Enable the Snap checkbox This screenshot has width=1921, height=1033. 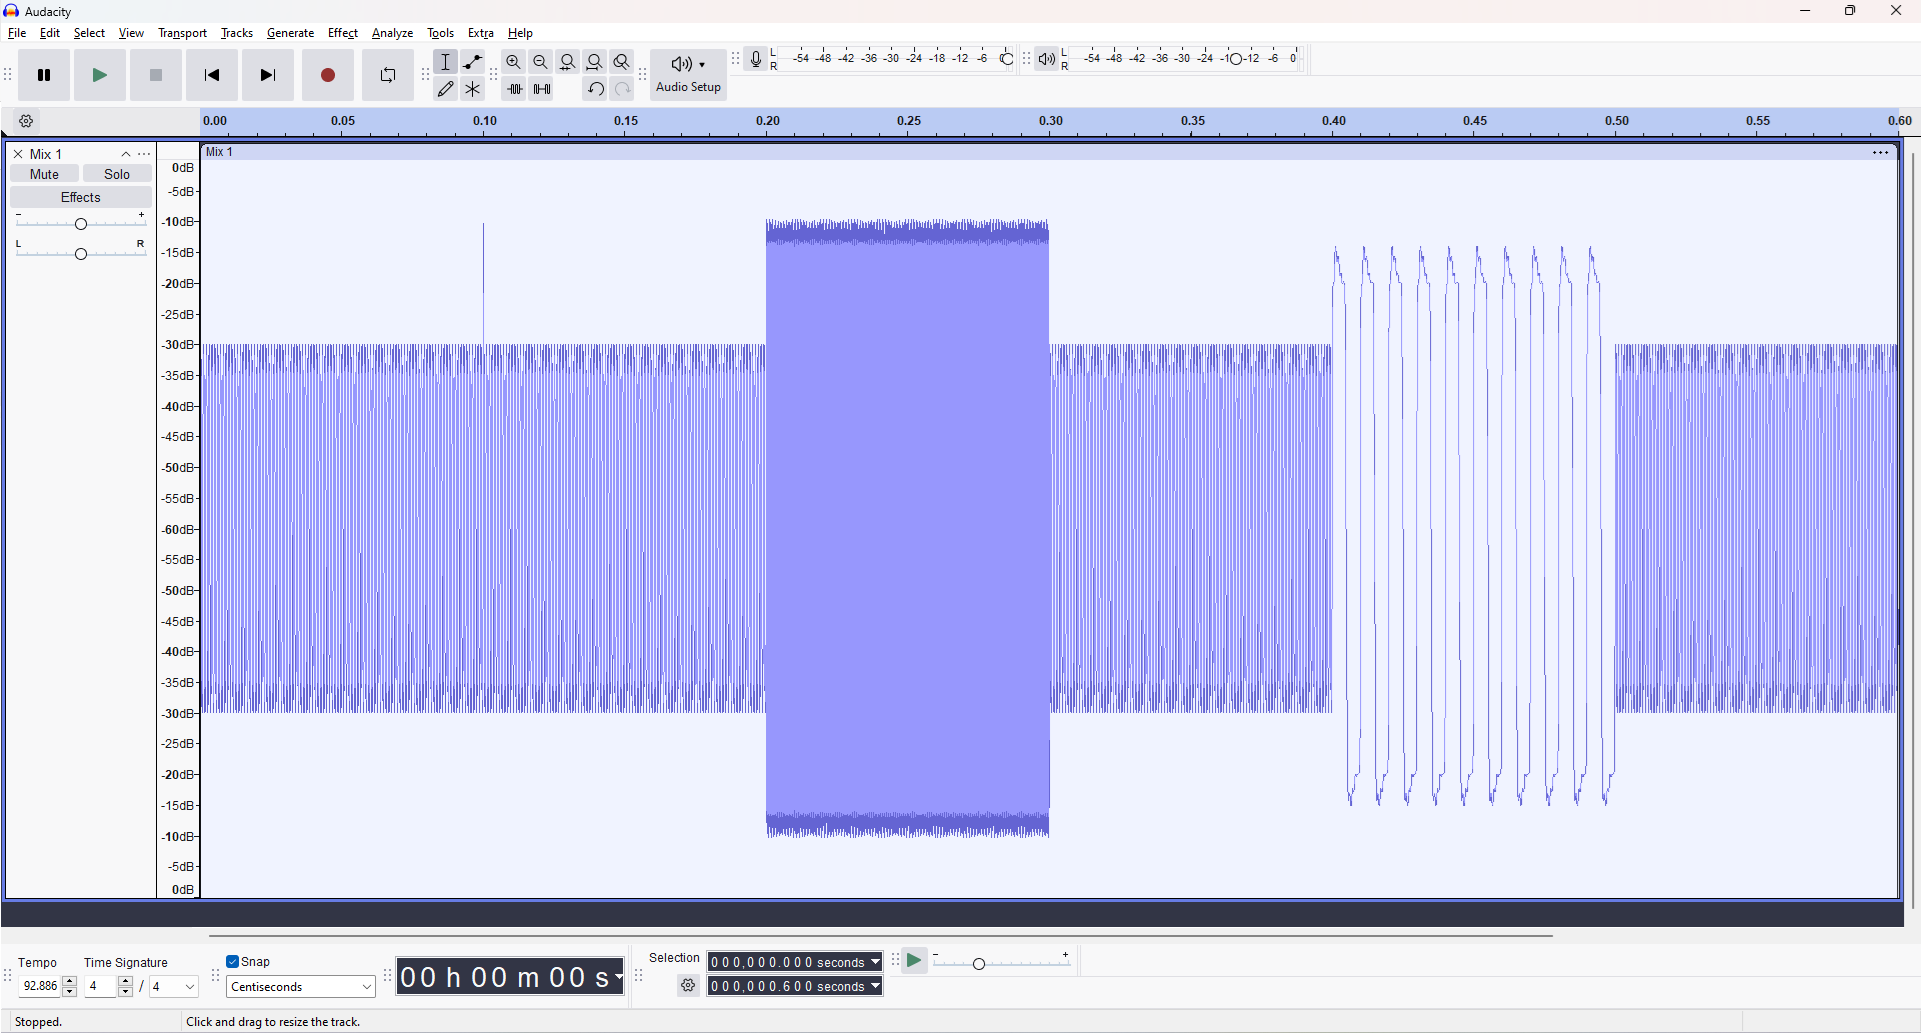[231, 961]
